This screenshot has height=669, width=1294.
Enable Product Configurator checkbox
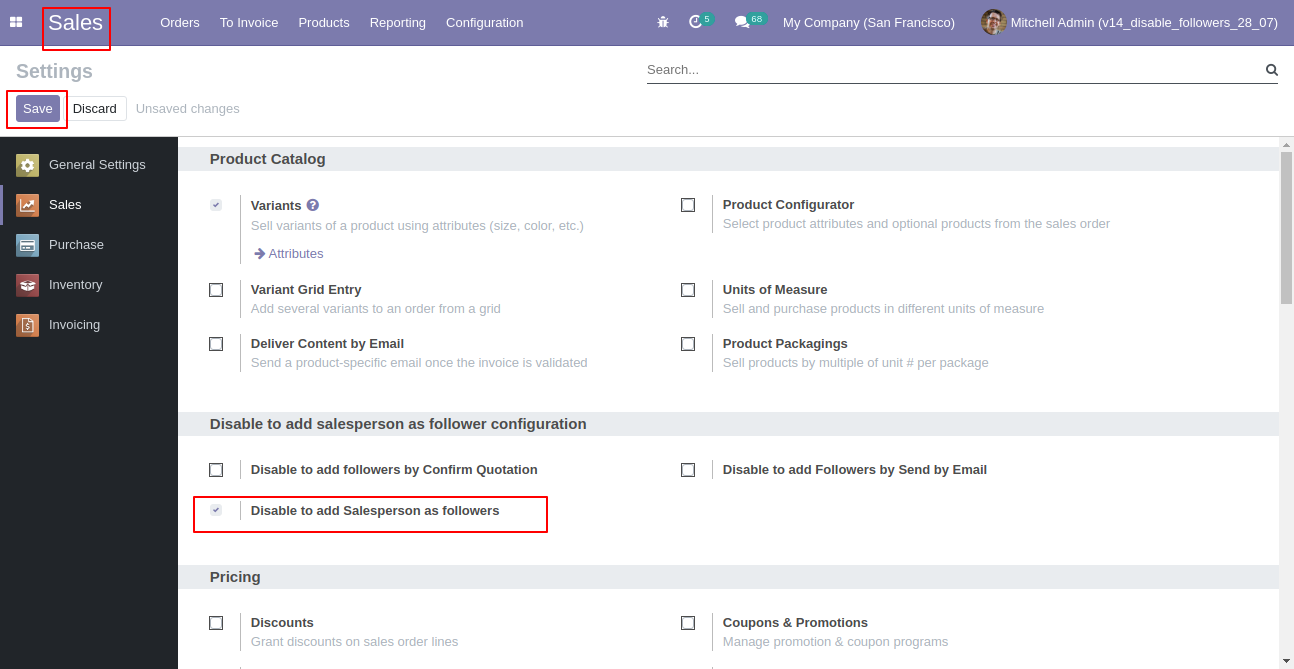(x=688, y=205)
